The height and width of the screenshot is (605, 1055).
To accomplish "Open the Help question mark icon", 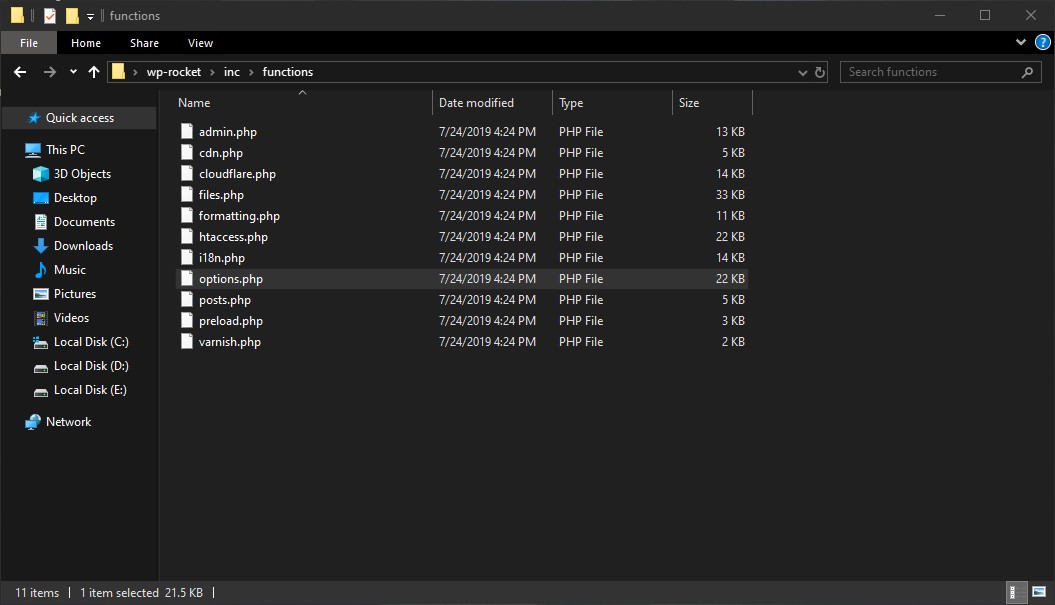I will [1042, 43].
